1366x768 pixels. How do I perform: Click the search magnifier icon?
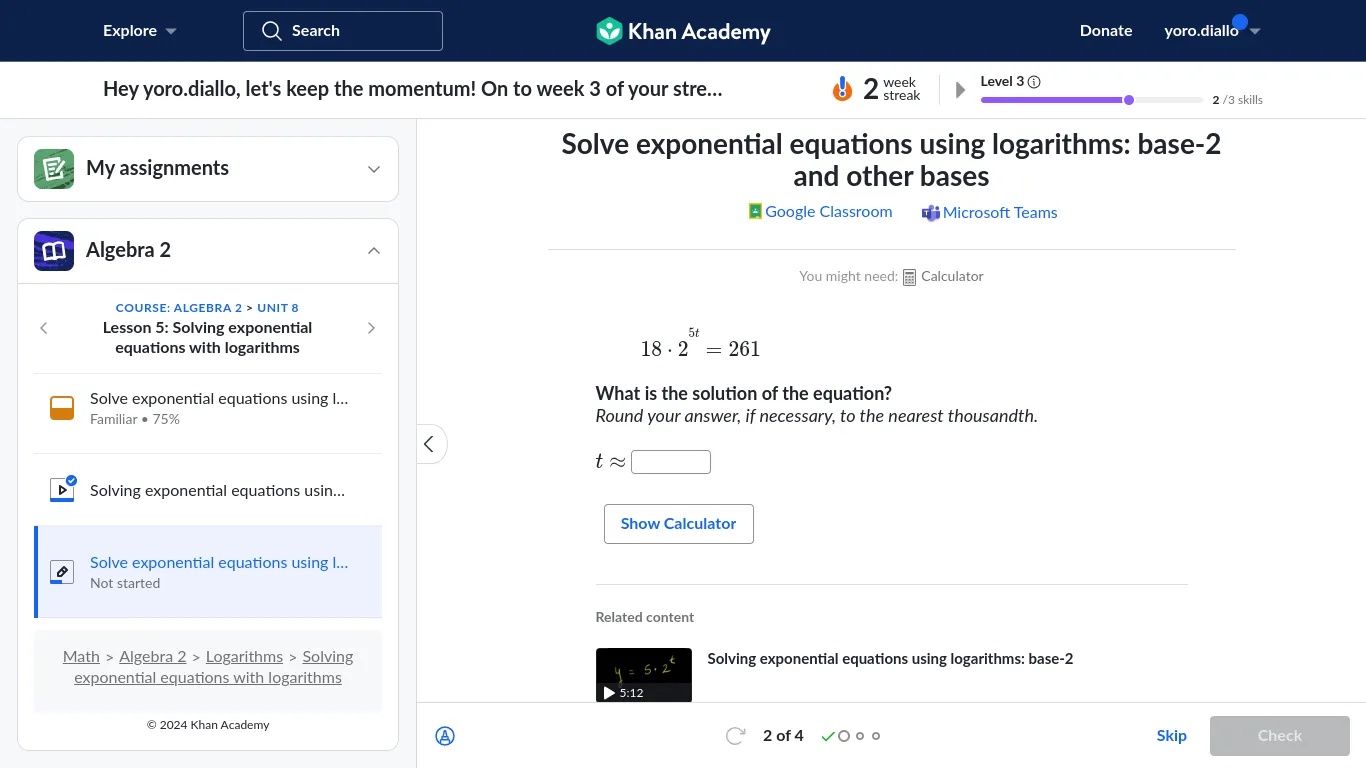click(x=271, y=31)
